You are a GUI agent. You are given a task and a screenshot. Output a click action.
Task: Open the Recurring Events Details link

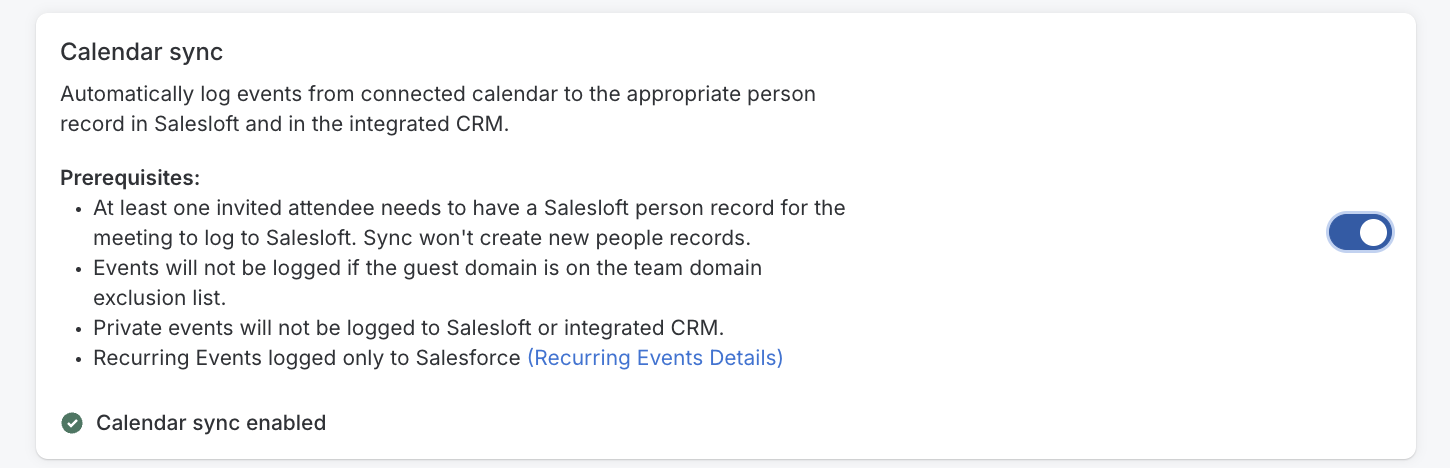click(x=654, y=358)
